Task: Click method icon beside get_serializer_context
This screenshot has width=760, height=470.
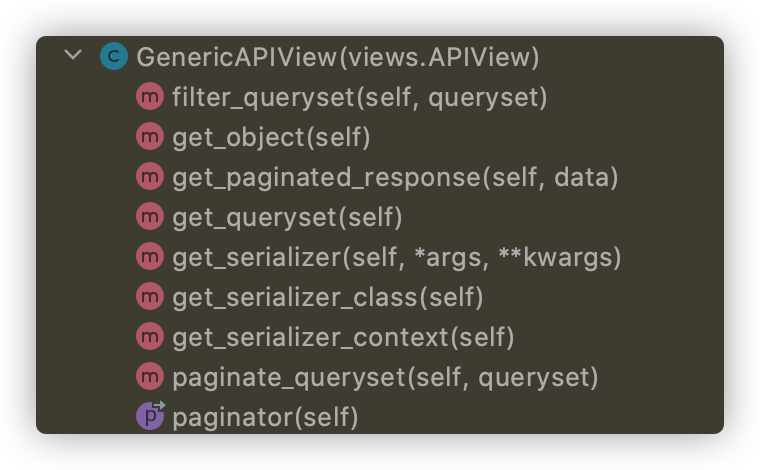Action: click(x=150, y=336)
